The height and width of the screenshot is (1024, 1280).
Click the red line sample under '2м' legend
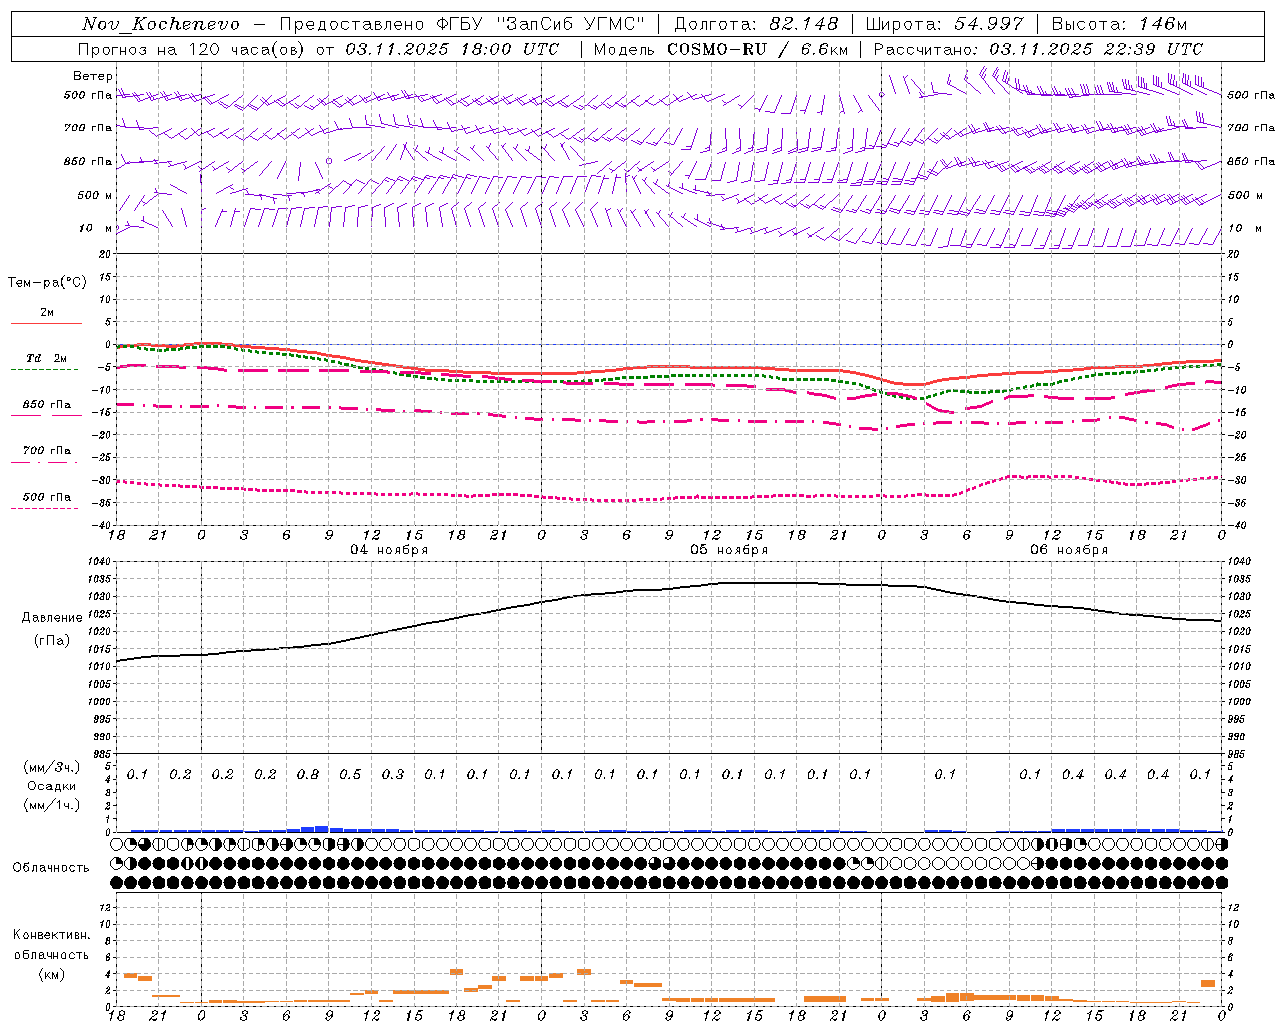(x=46, y=323)
